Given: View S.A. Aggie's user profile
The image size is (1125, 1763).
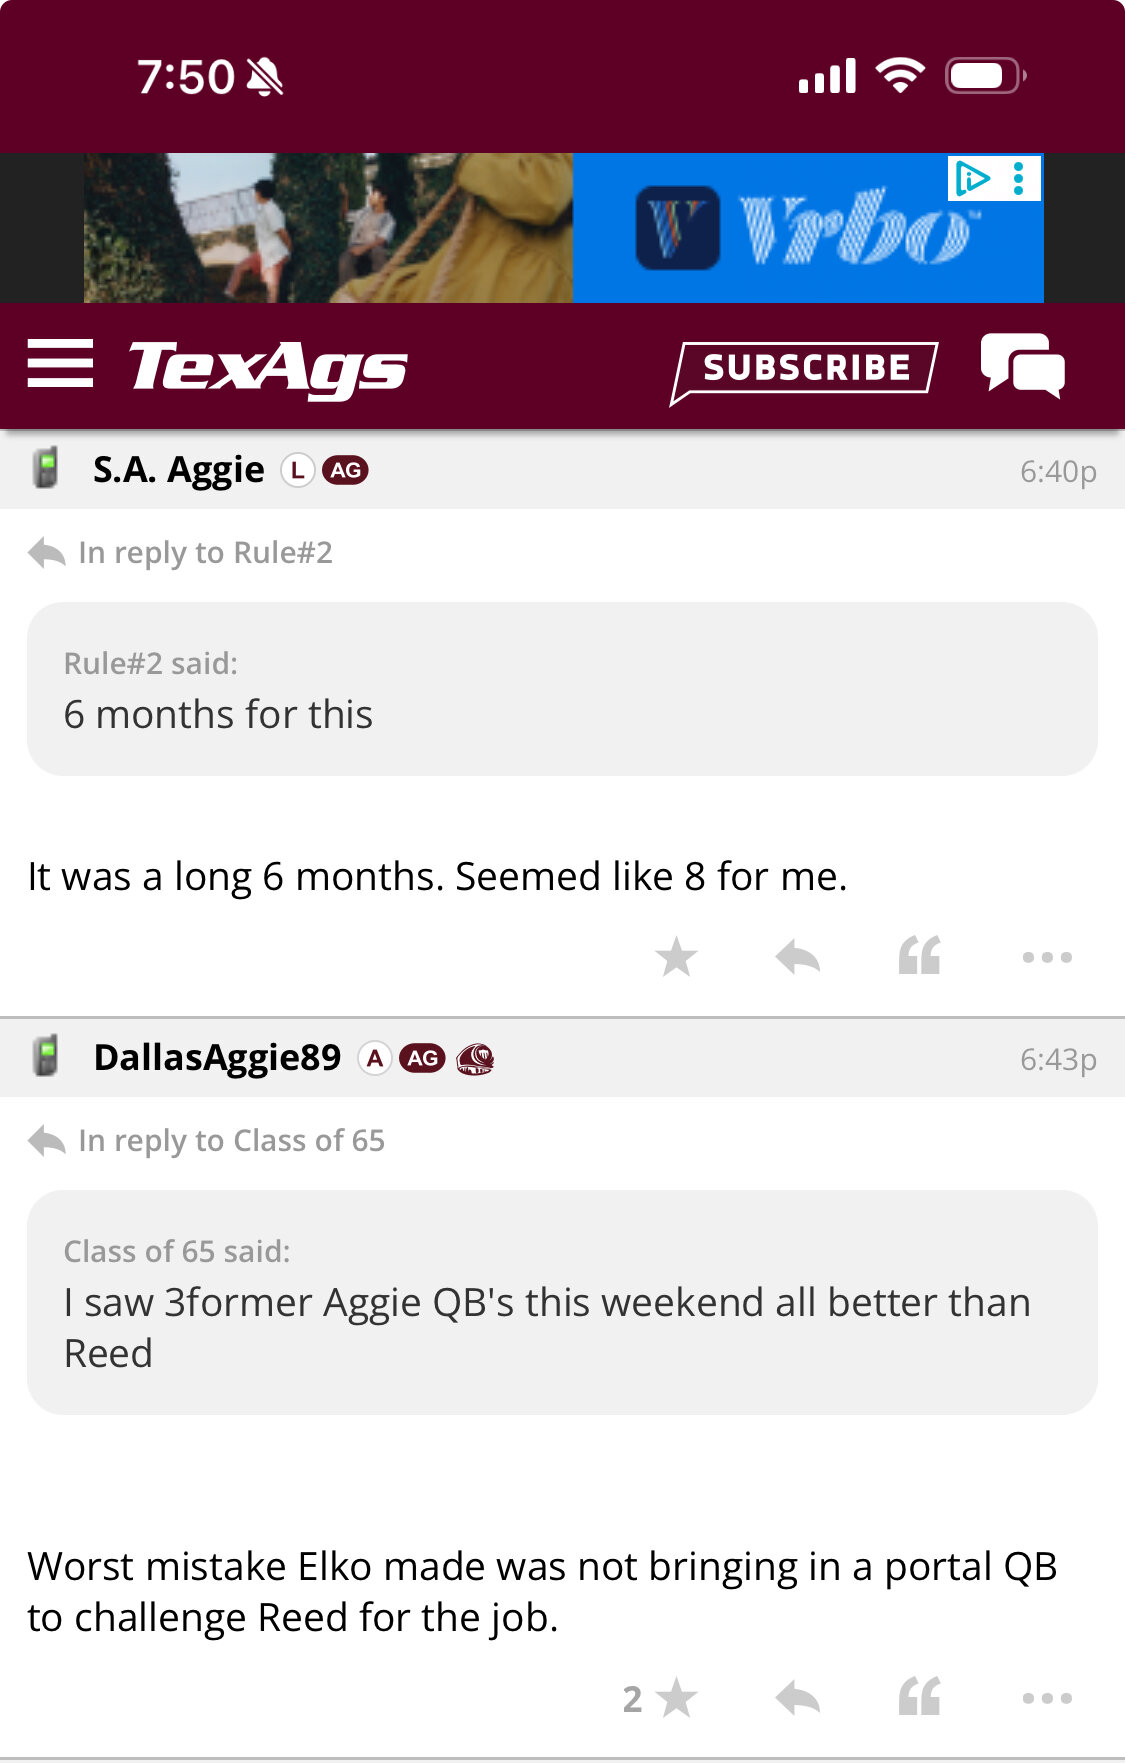Looking at the screenshot, I should [179, 469].
